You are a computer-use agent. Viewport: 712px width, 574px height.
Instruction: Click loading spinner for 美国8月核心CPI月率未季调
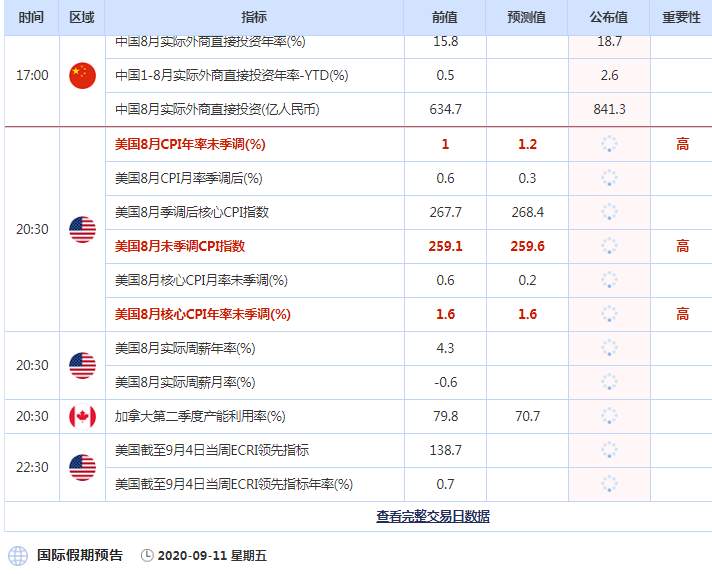pyautogui.click(x=609, y=280)
